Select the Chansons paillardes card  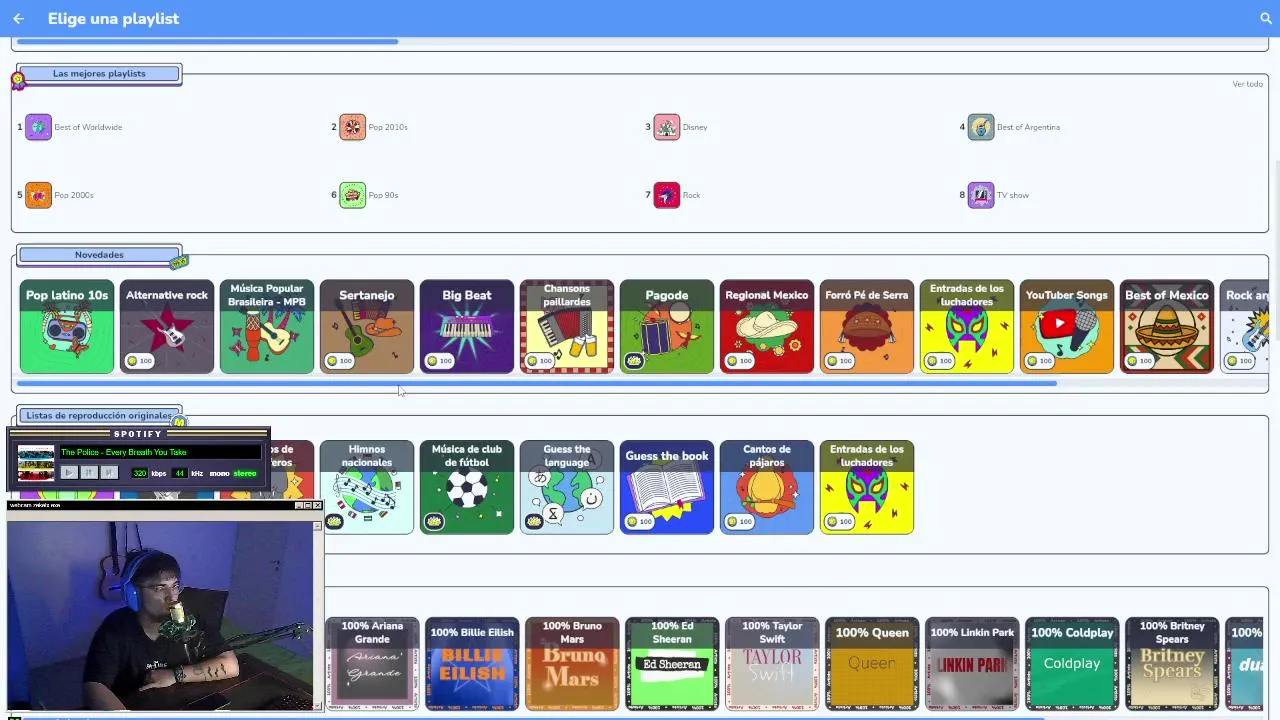click(x=567, y=326)
